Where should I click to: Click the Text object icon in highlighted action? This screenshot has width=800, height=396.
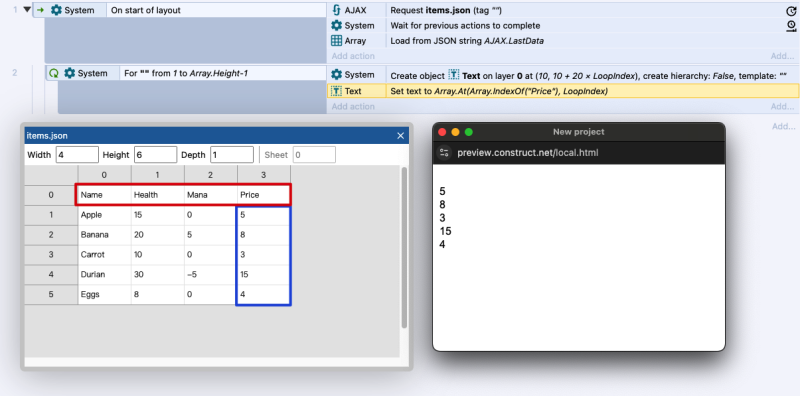point(336,91)
